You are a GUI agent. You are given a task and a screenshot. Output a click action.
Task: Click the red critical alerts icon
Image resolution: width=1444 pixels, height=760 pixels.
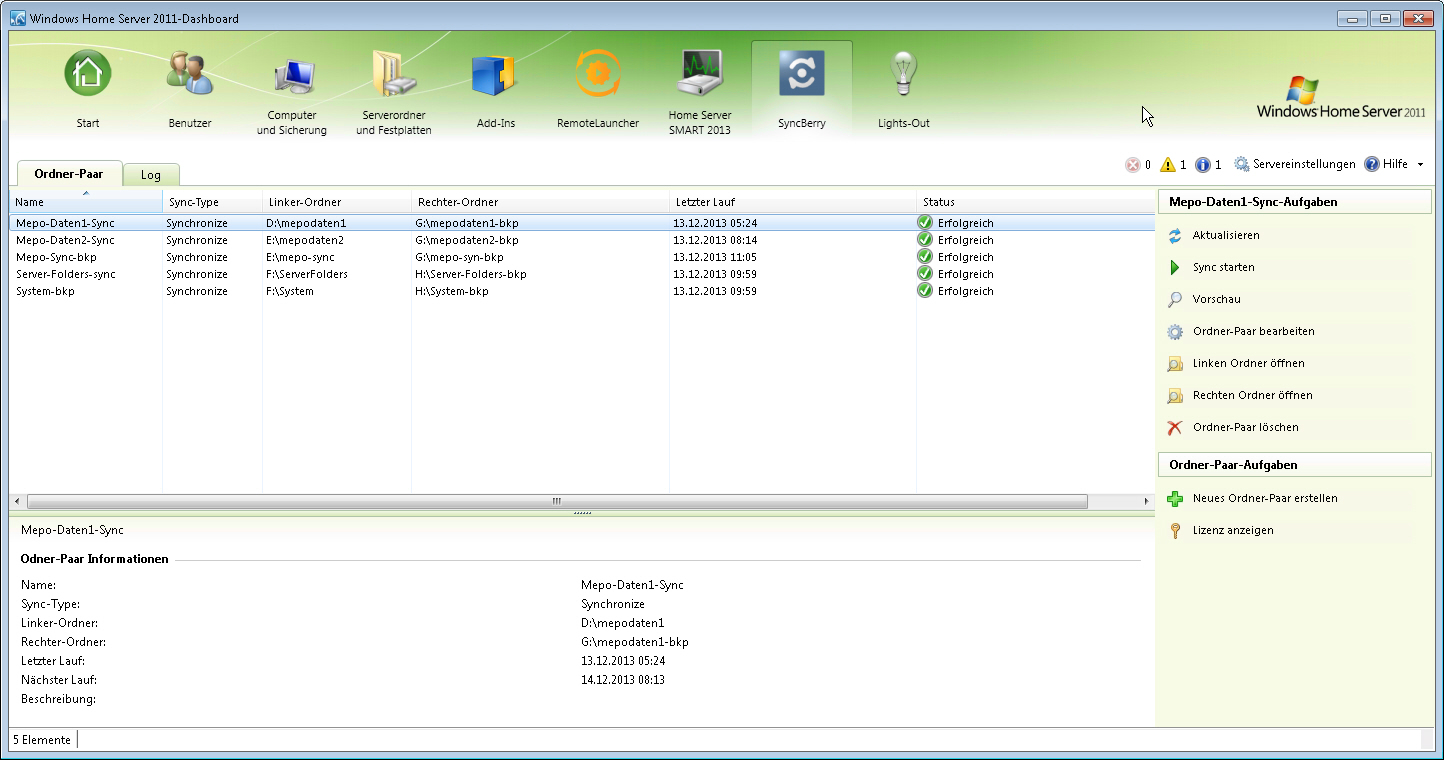pos(1132,165)
